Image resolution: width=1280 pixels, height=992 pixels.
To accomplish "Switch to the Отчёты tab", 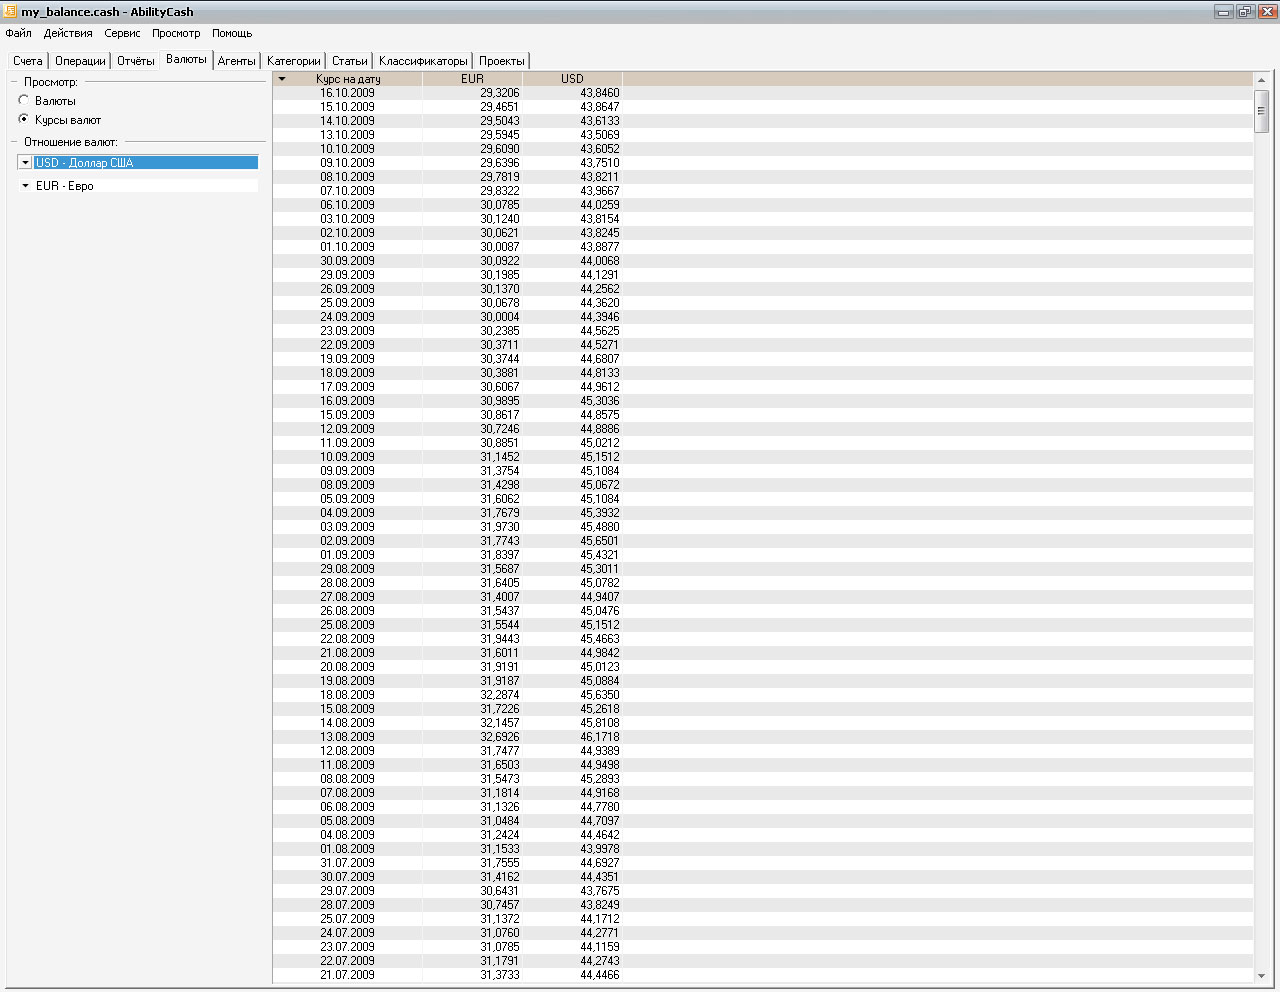I will click(x=136, y=61).
